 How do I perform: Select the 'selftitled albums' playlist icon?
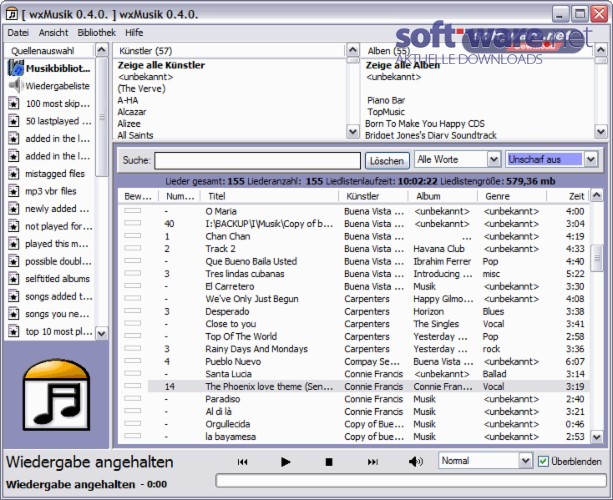coord(14,279)
